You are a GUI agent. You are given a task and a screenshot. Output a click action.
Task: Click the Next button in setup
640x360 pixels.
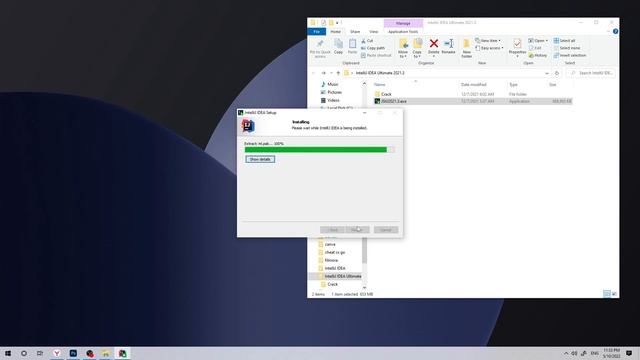point(357,230)
